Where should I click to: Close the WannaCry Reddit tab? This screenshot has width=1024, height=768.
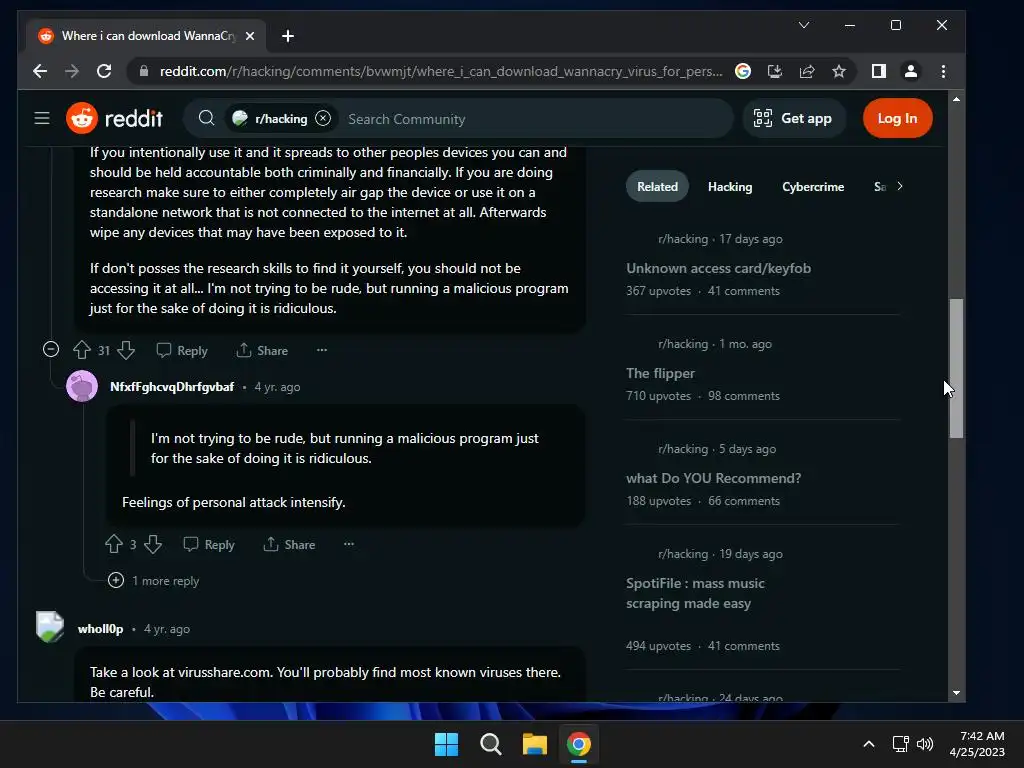249,36
